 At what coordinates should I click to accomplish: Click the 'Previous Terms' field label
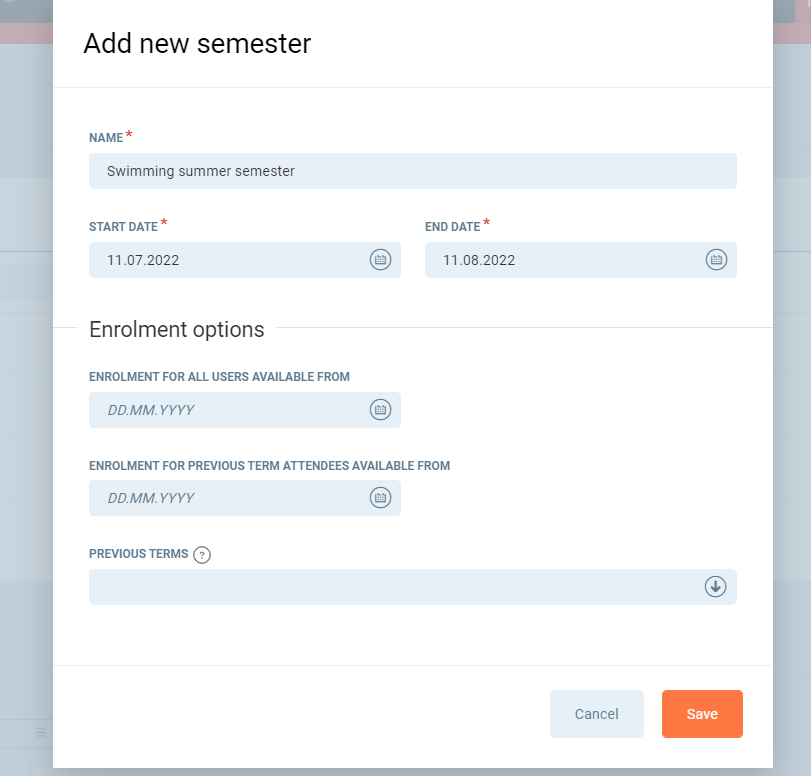[x=138, y=554]
